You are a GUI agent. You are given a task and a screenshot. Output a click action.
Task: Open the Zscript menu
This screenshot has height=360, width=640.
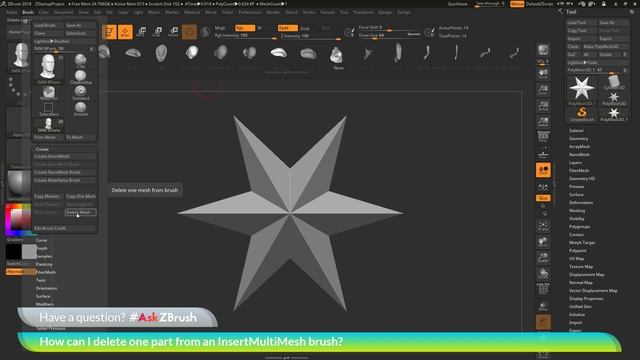404,12
